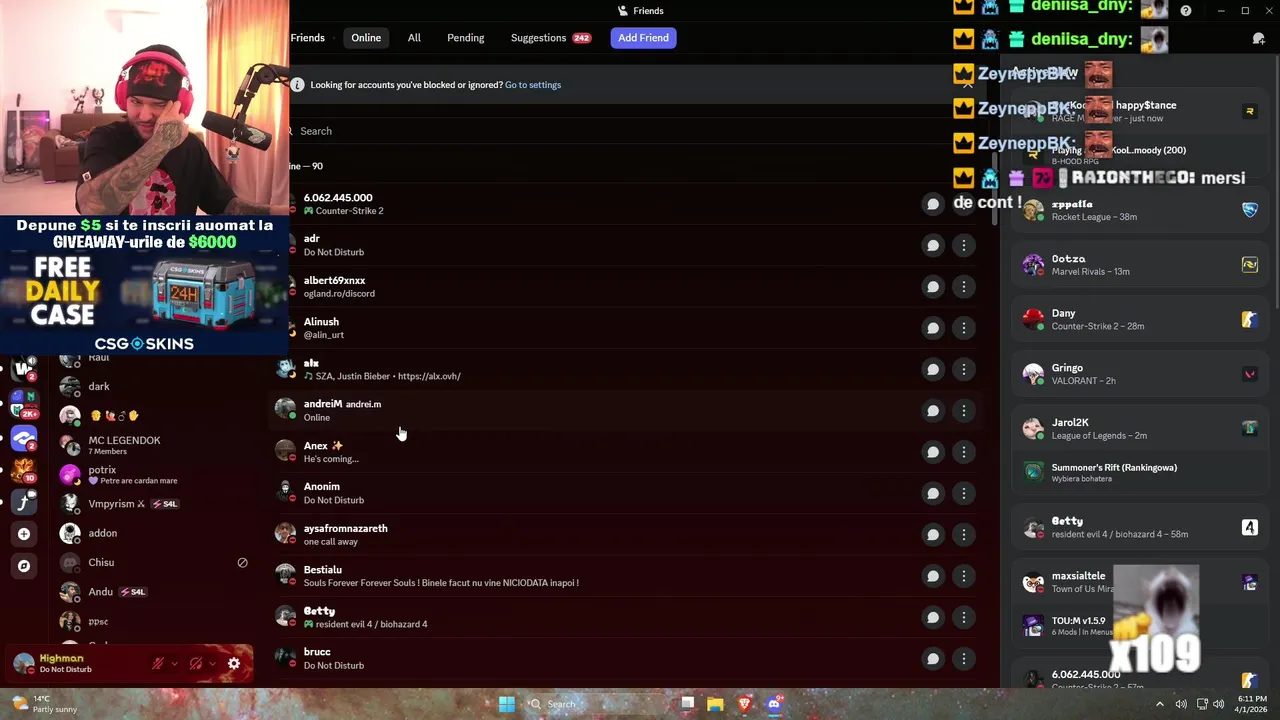Open more options for 6.062.445.000

click(x=963, y=204)
